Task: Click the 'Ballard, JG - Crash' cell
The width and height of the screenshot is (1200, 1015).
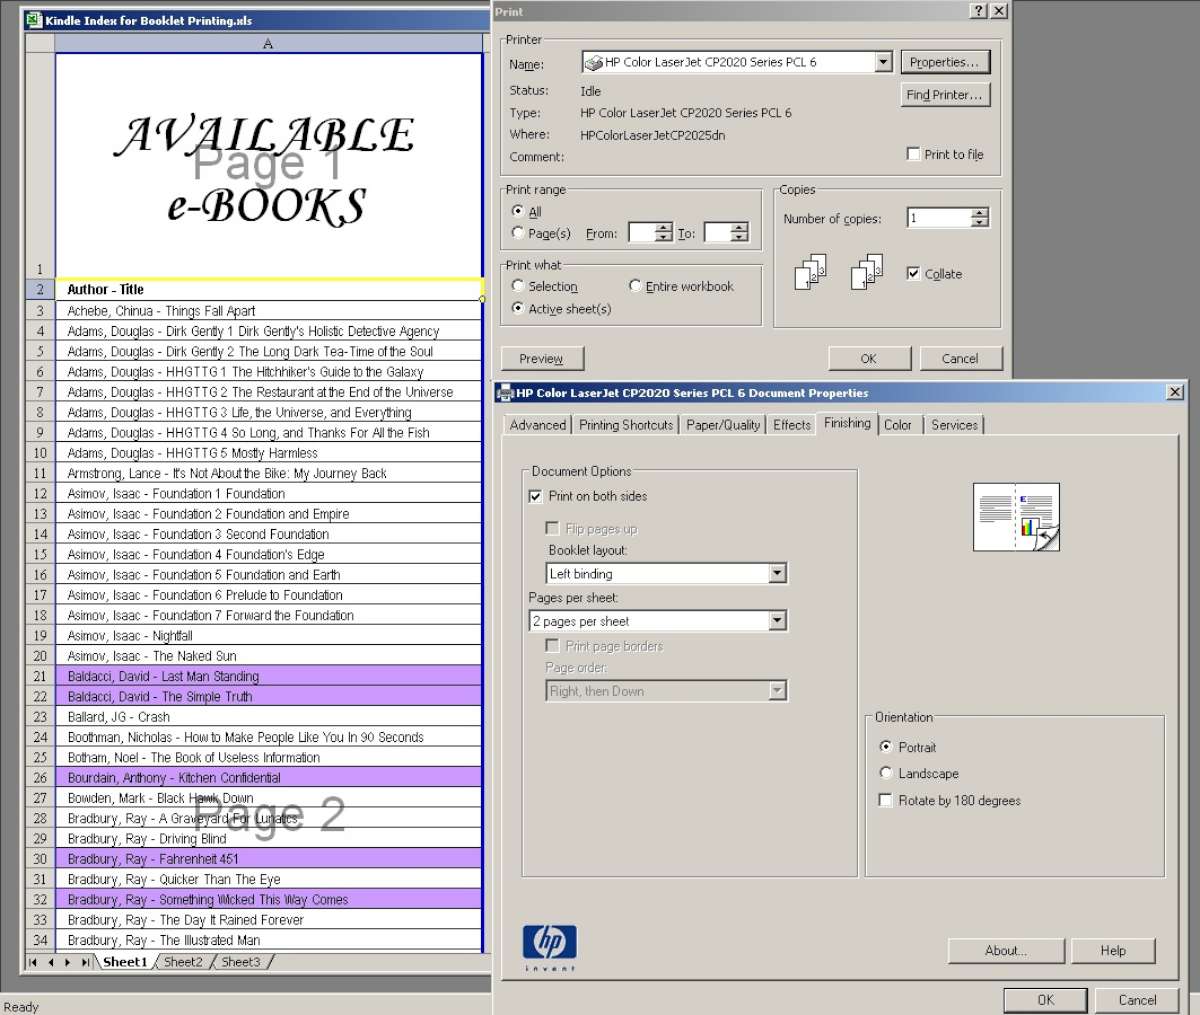Action: pyautogui.click(x=268, y=716)
